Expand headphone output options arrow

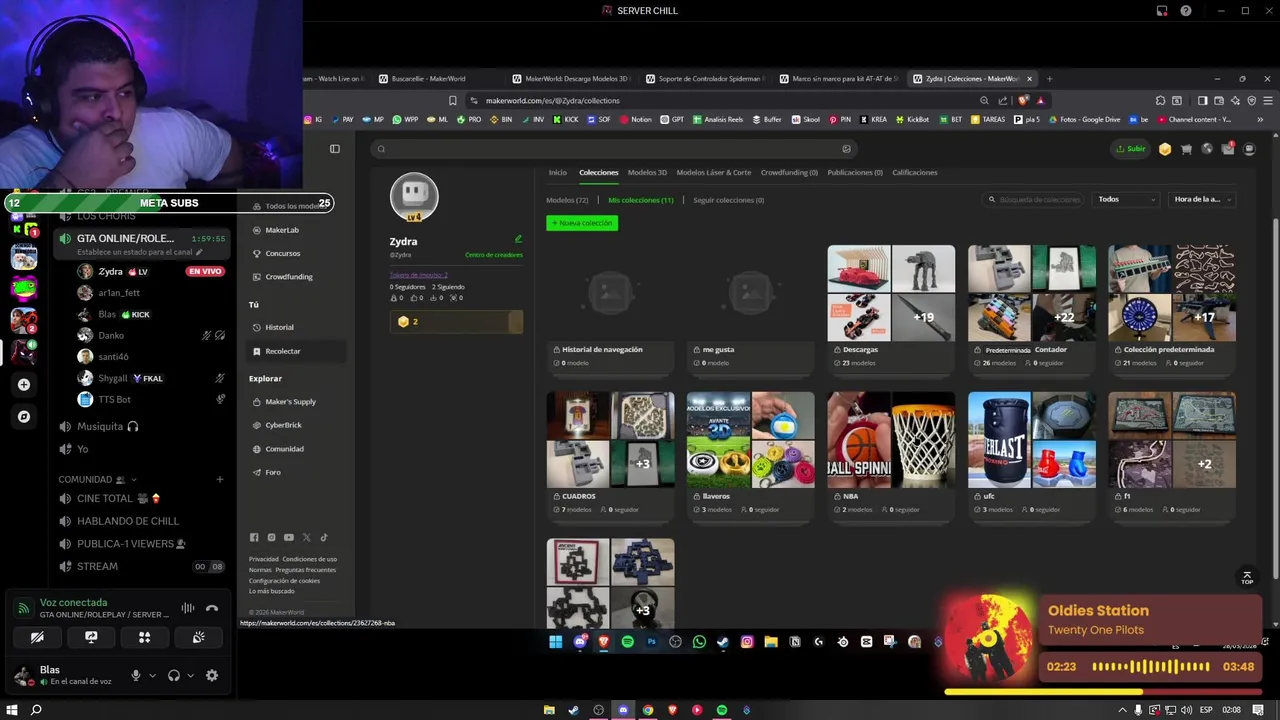click(190, 676)
